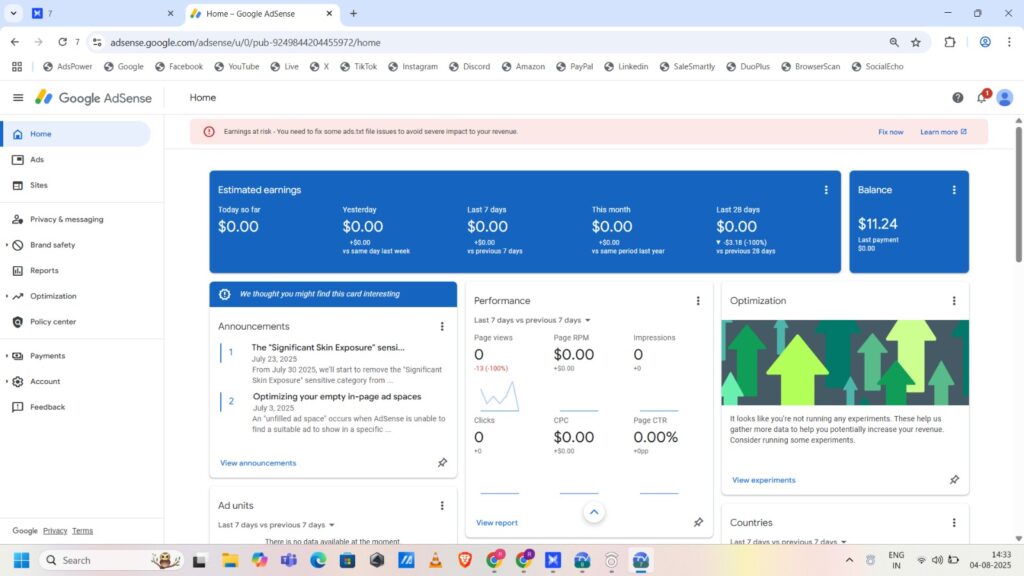
Task: Open the tab search dropdown arrow
Action: pos(13,13)
